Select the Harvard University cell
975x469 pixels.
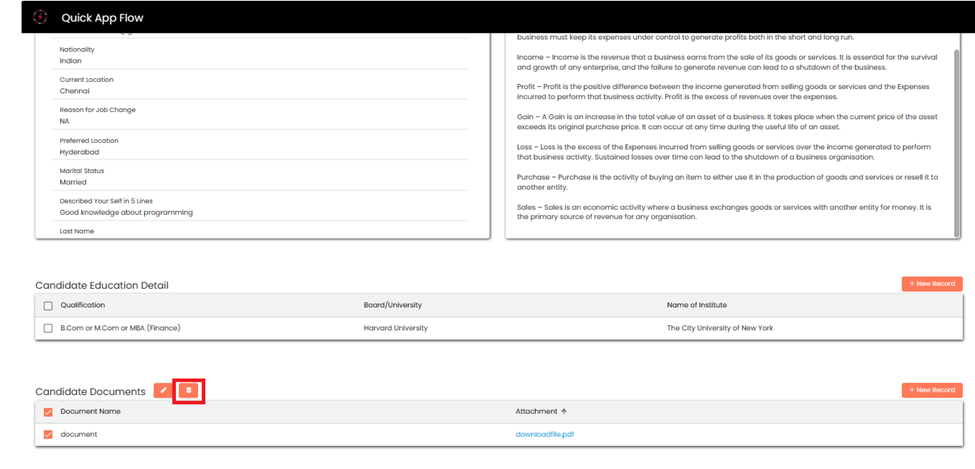click(396, 328)
